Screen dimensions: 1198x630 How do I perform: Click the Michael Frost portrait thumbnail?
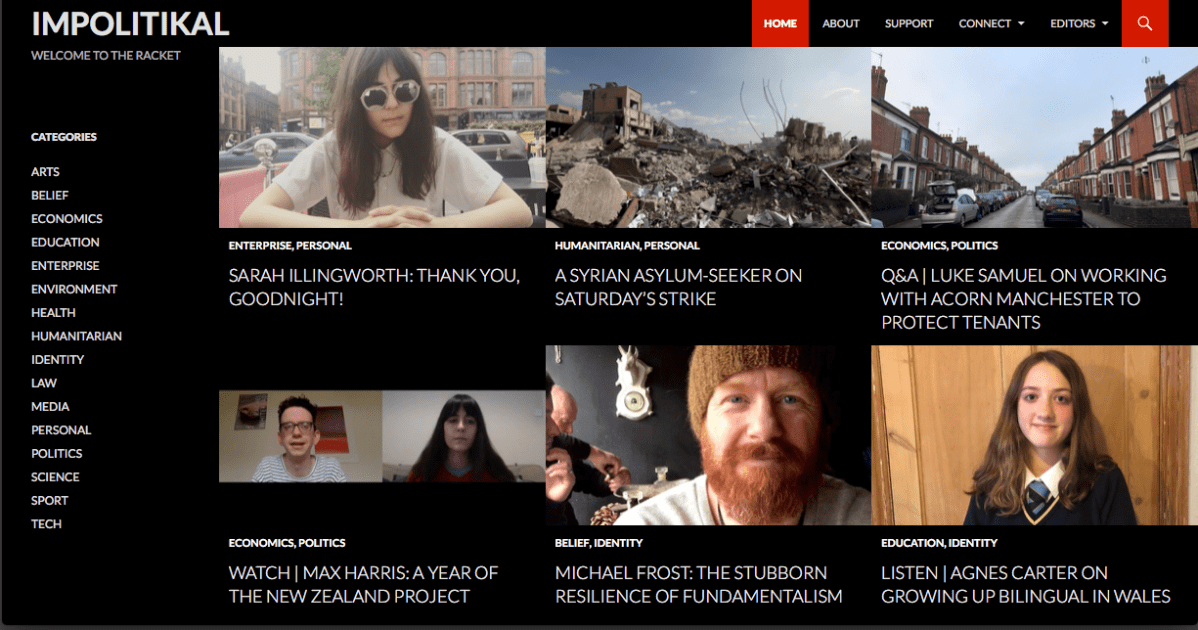tap(708, 436)
